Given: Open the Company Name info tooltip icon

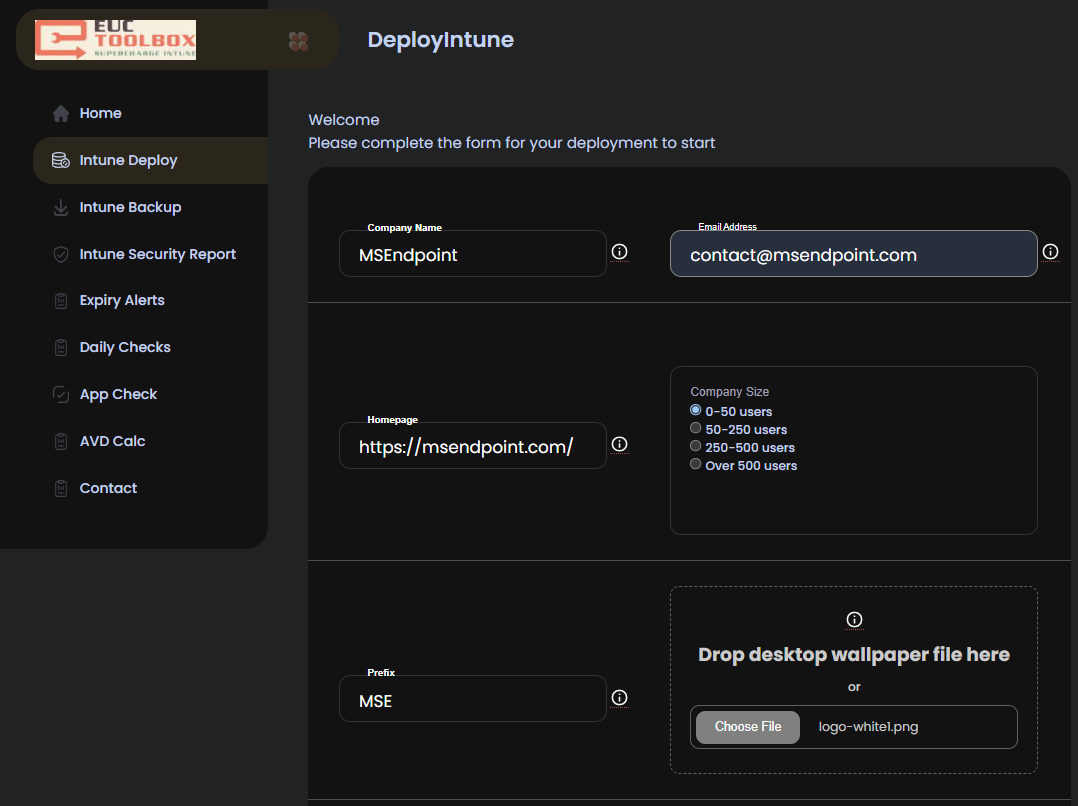Looking at the screenshot, I should tap(619, 252).
